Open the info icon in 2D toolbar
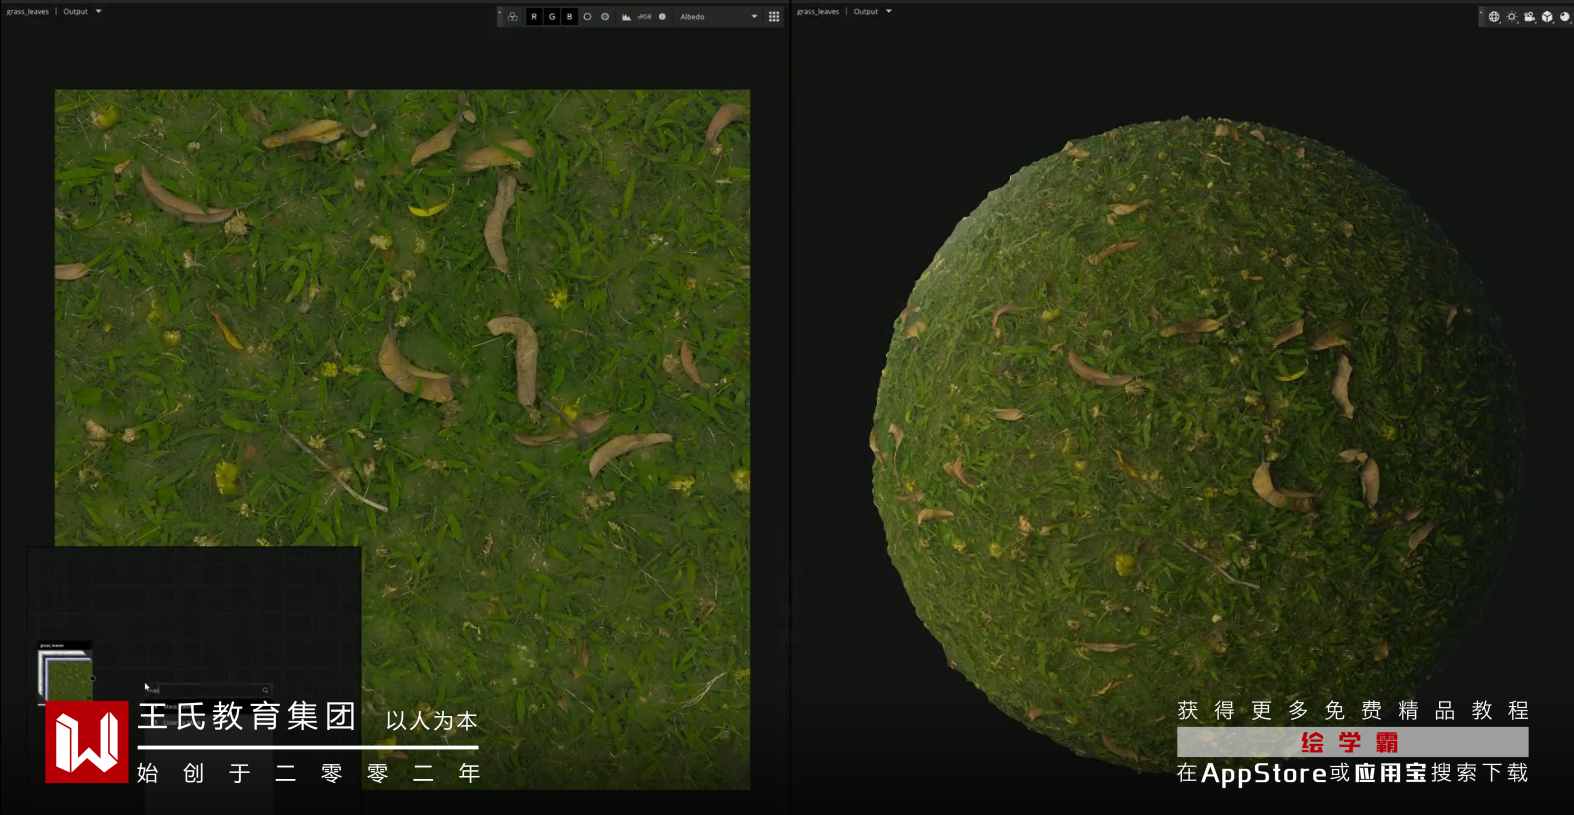This screenshot has height=815, width=1574. pyautogui.click(x=662, y=17)
